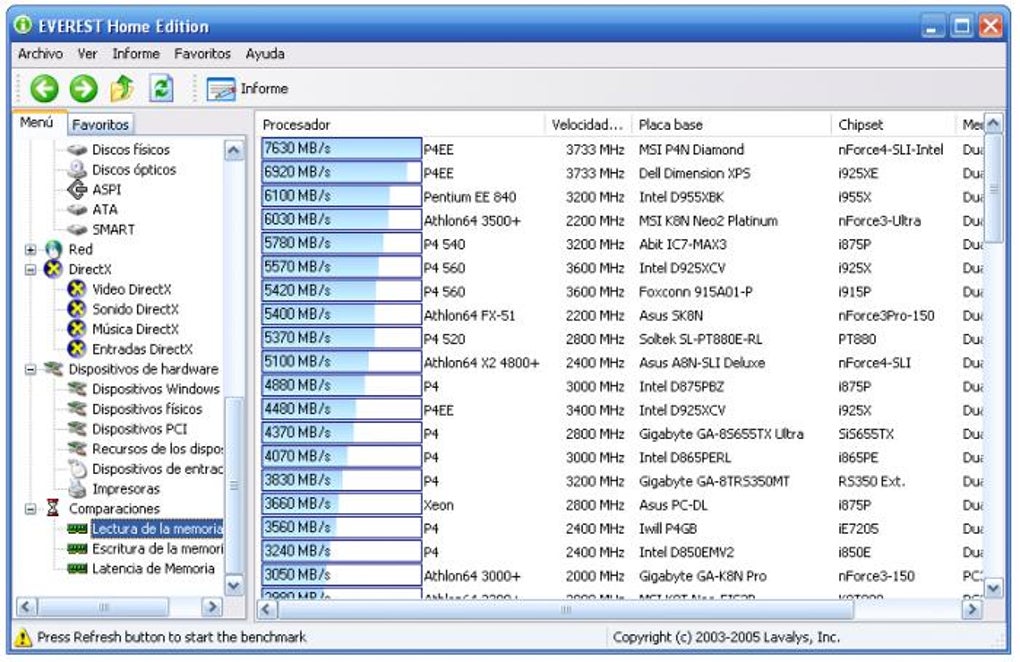Expand the Red tree node
The width and height of the screenshot is (1020, 662).
point(30,249)
